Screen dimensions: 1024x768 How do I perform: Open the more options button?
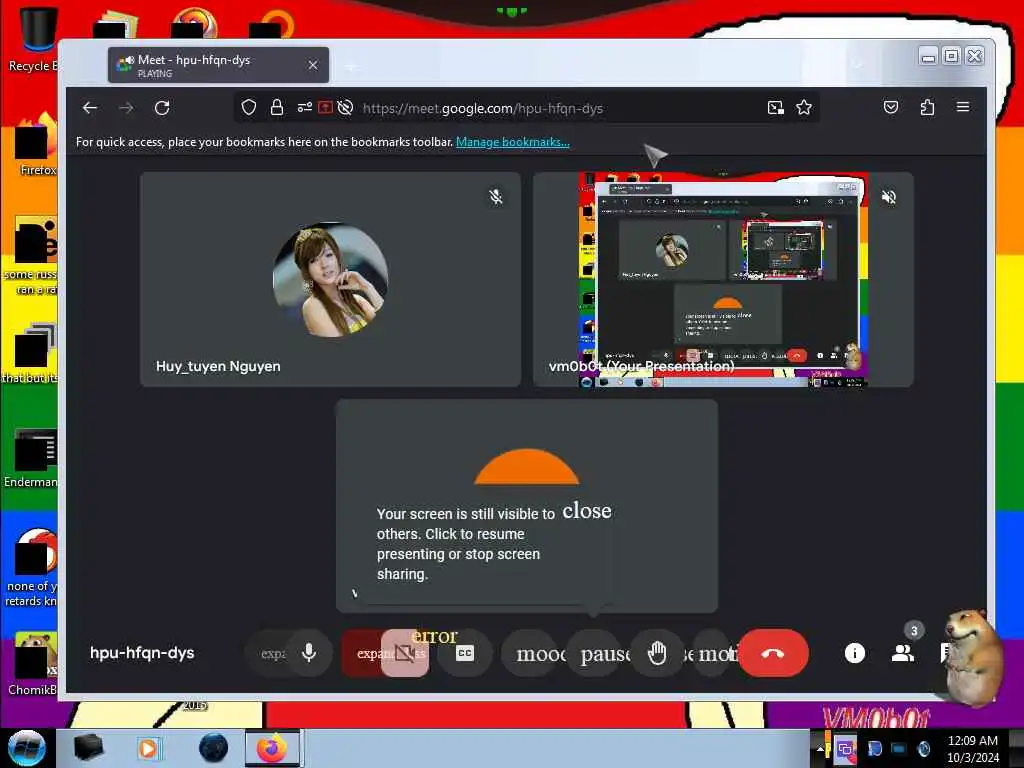713,653
